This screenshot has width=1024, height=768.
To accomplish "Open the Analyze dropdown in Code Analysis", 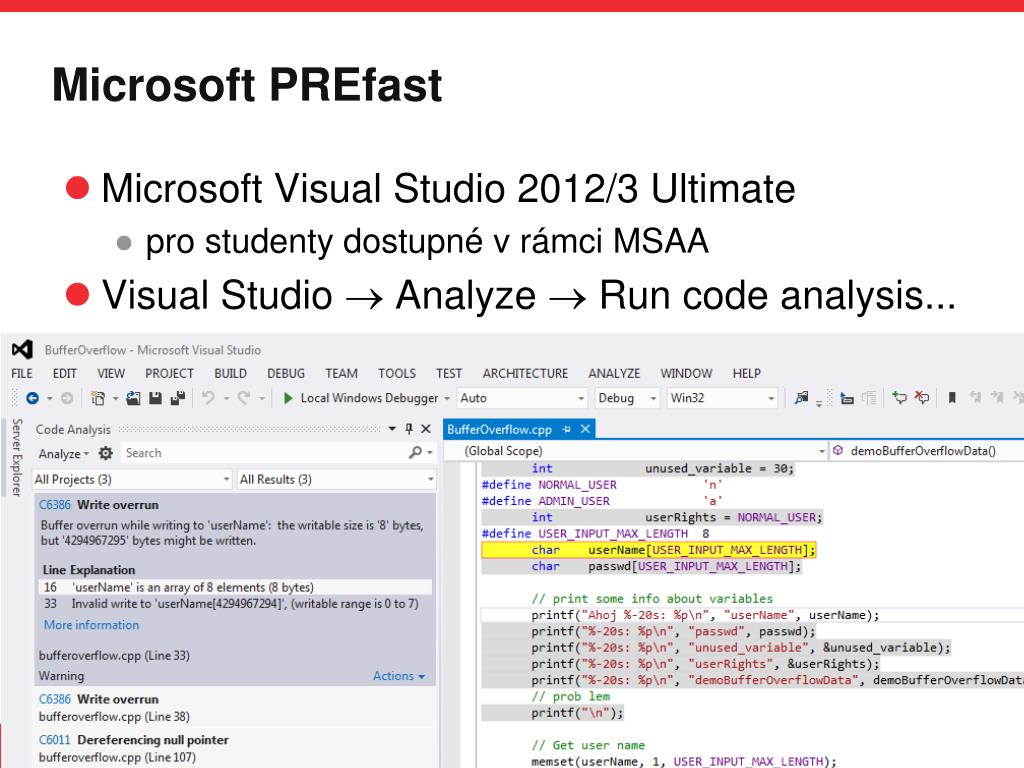I will click(63, 454).
